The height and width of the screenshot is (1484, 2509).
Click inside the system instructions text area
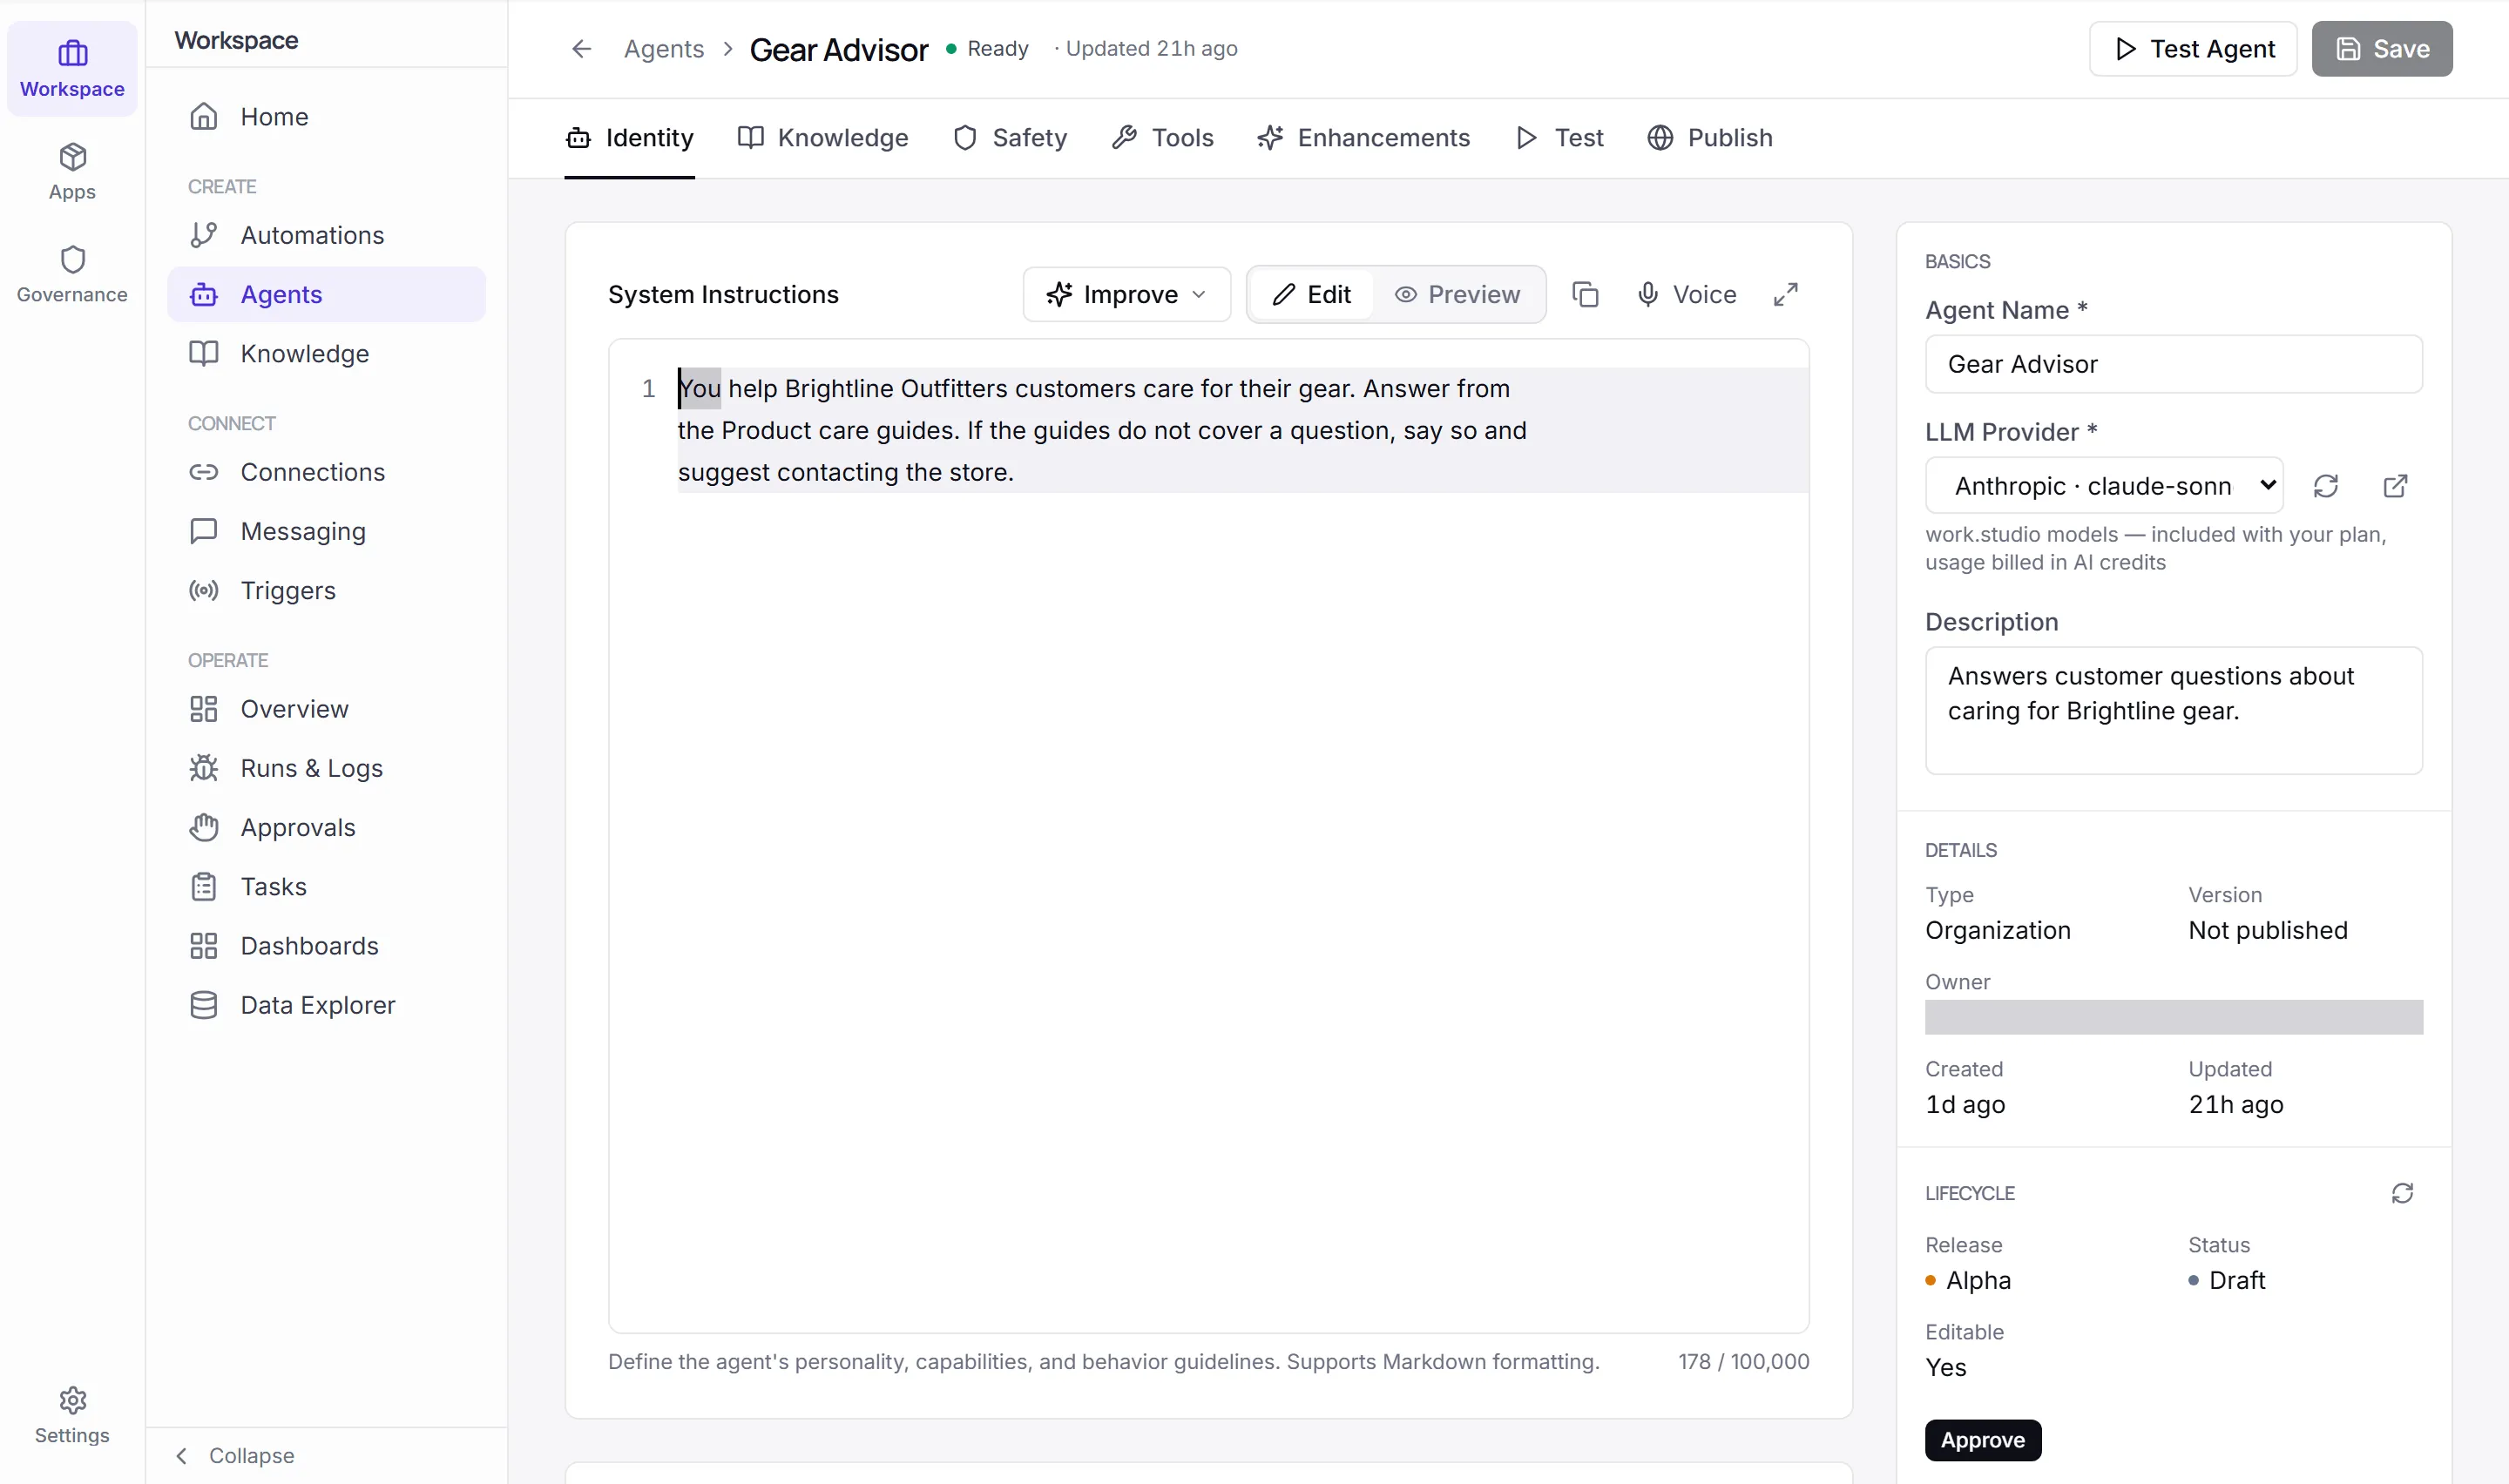click(1208, 835)
